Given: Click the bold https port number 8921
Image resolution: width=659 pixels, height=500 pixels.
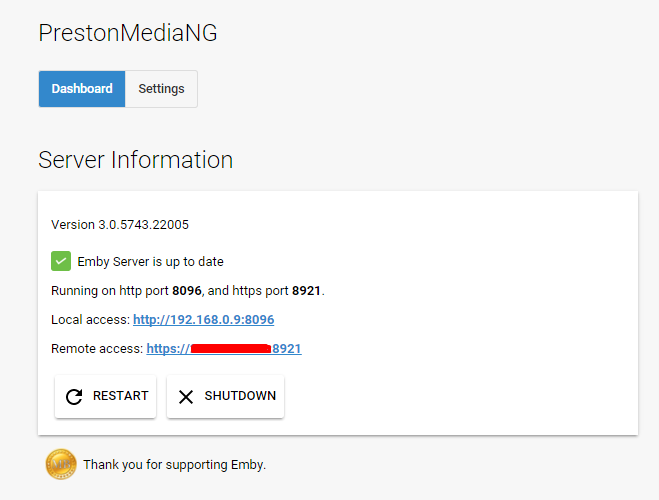Looking at the screenshot, I should click(x=306, y=291).
